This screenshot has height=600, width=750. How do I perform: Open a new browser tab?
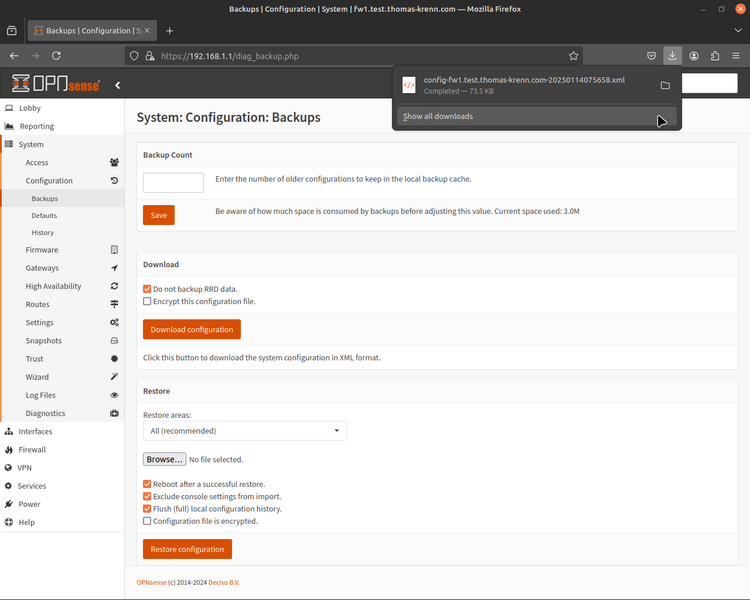click(169, 31)
